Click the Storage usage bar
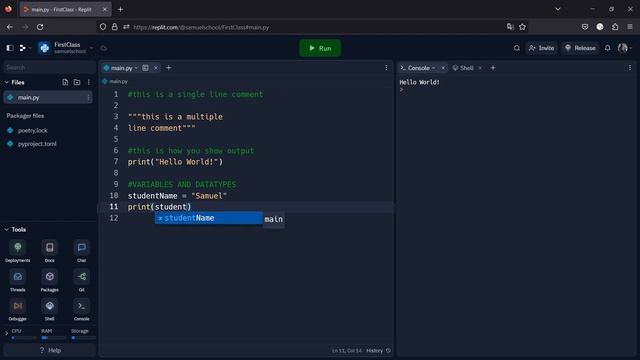This screenshot has height=360, width=640. (83, 338)
